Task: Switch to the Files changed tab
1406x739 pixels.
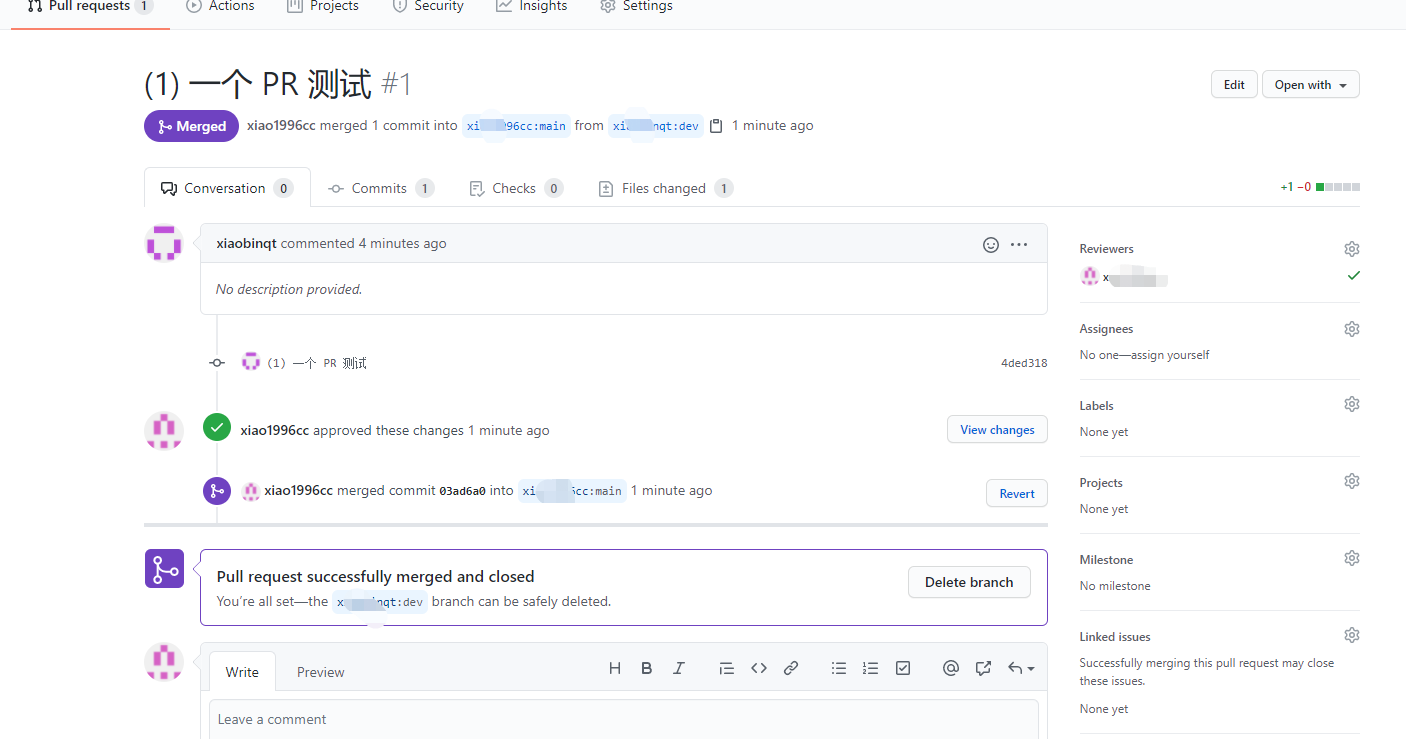Action: 664,188
